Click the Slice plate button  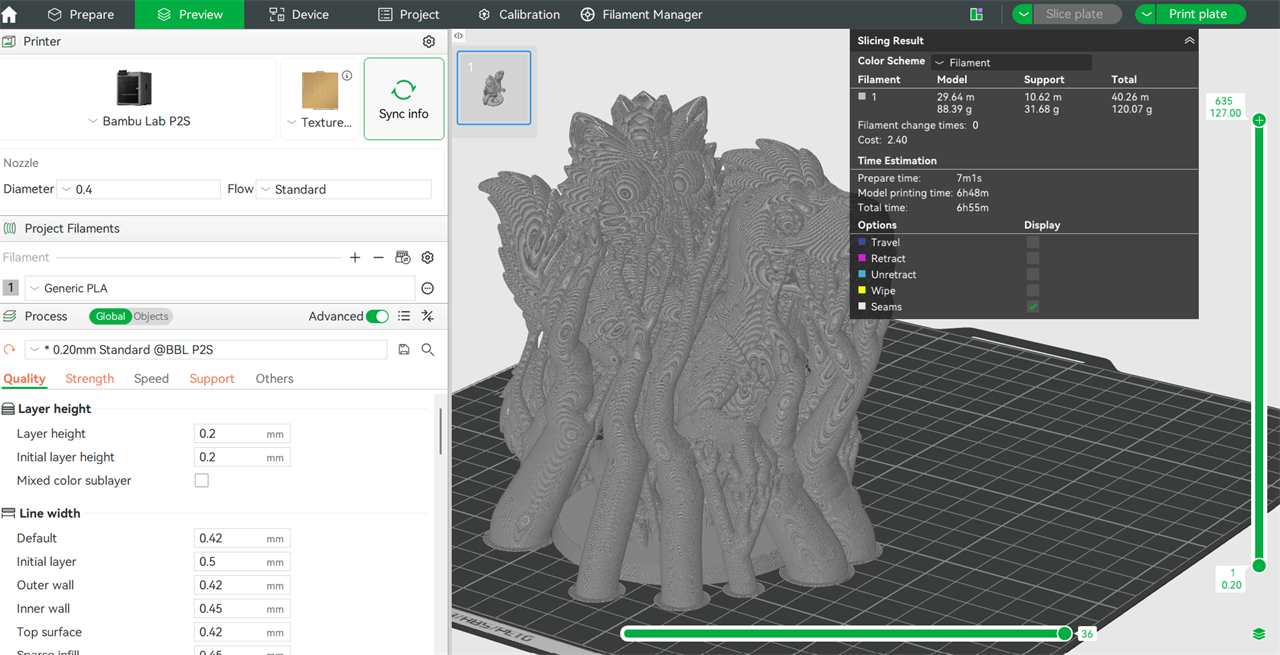[1078, 14]
